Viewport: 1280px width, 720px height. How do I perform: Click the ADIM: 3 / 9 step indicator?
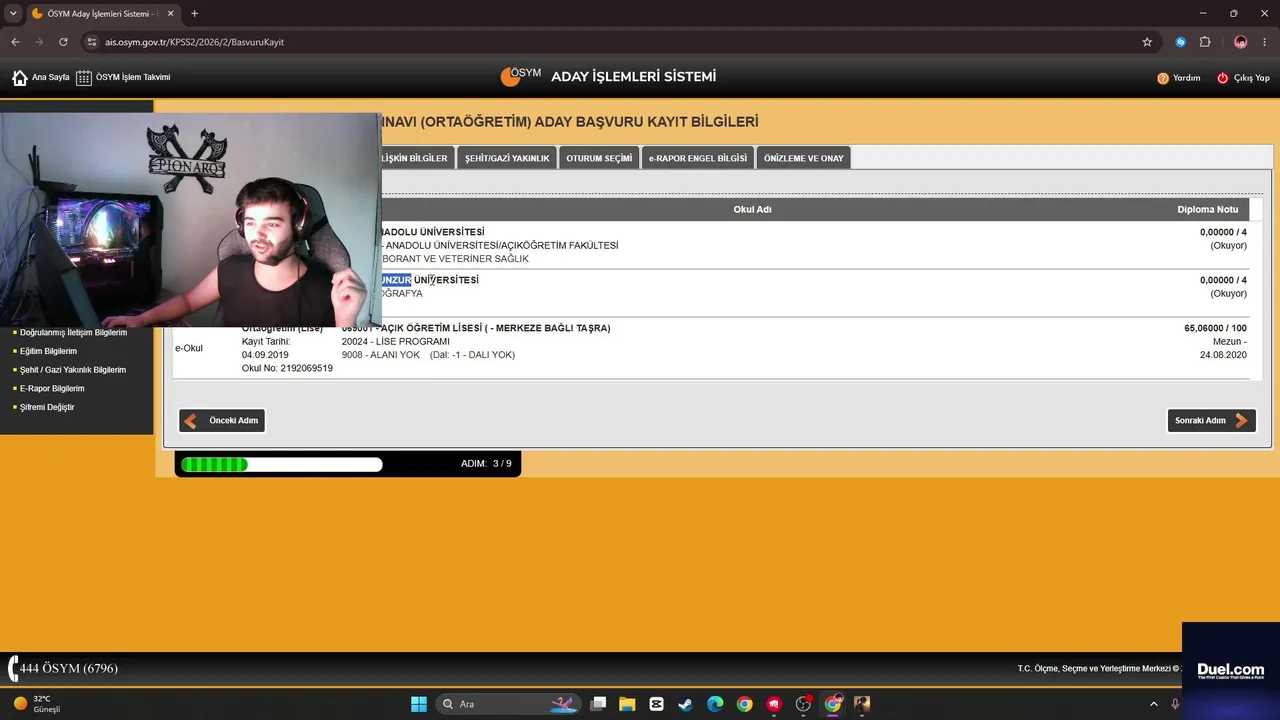point(486,464)
